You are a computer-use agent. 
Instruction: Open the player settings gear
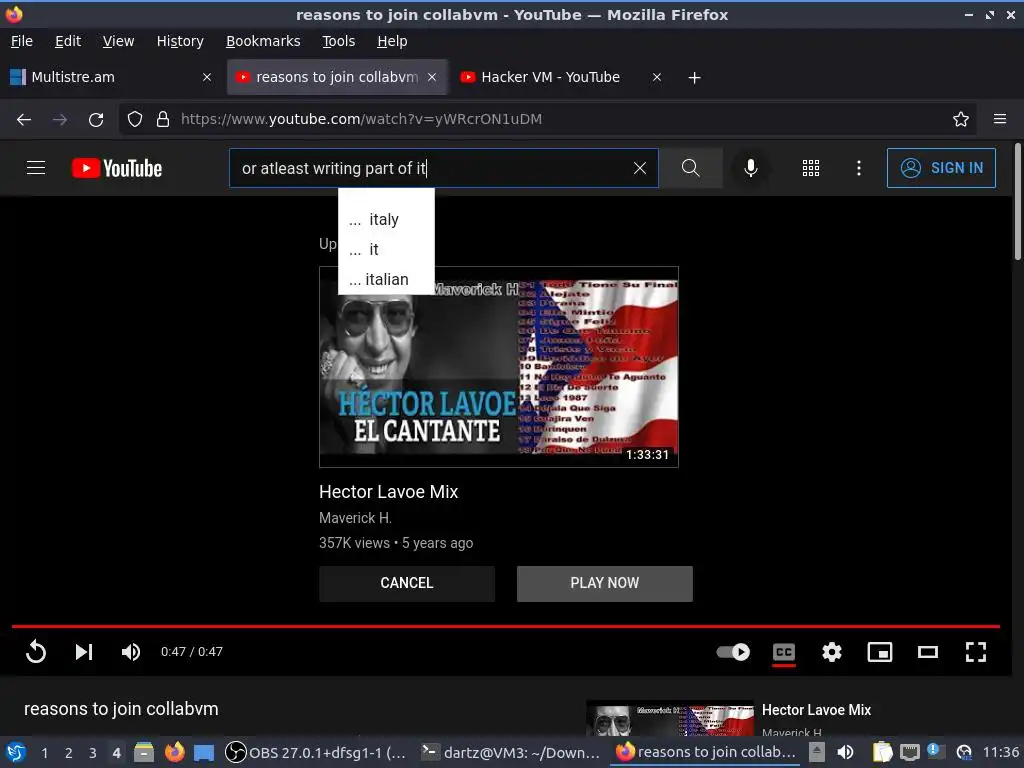(x=831, y=652)
